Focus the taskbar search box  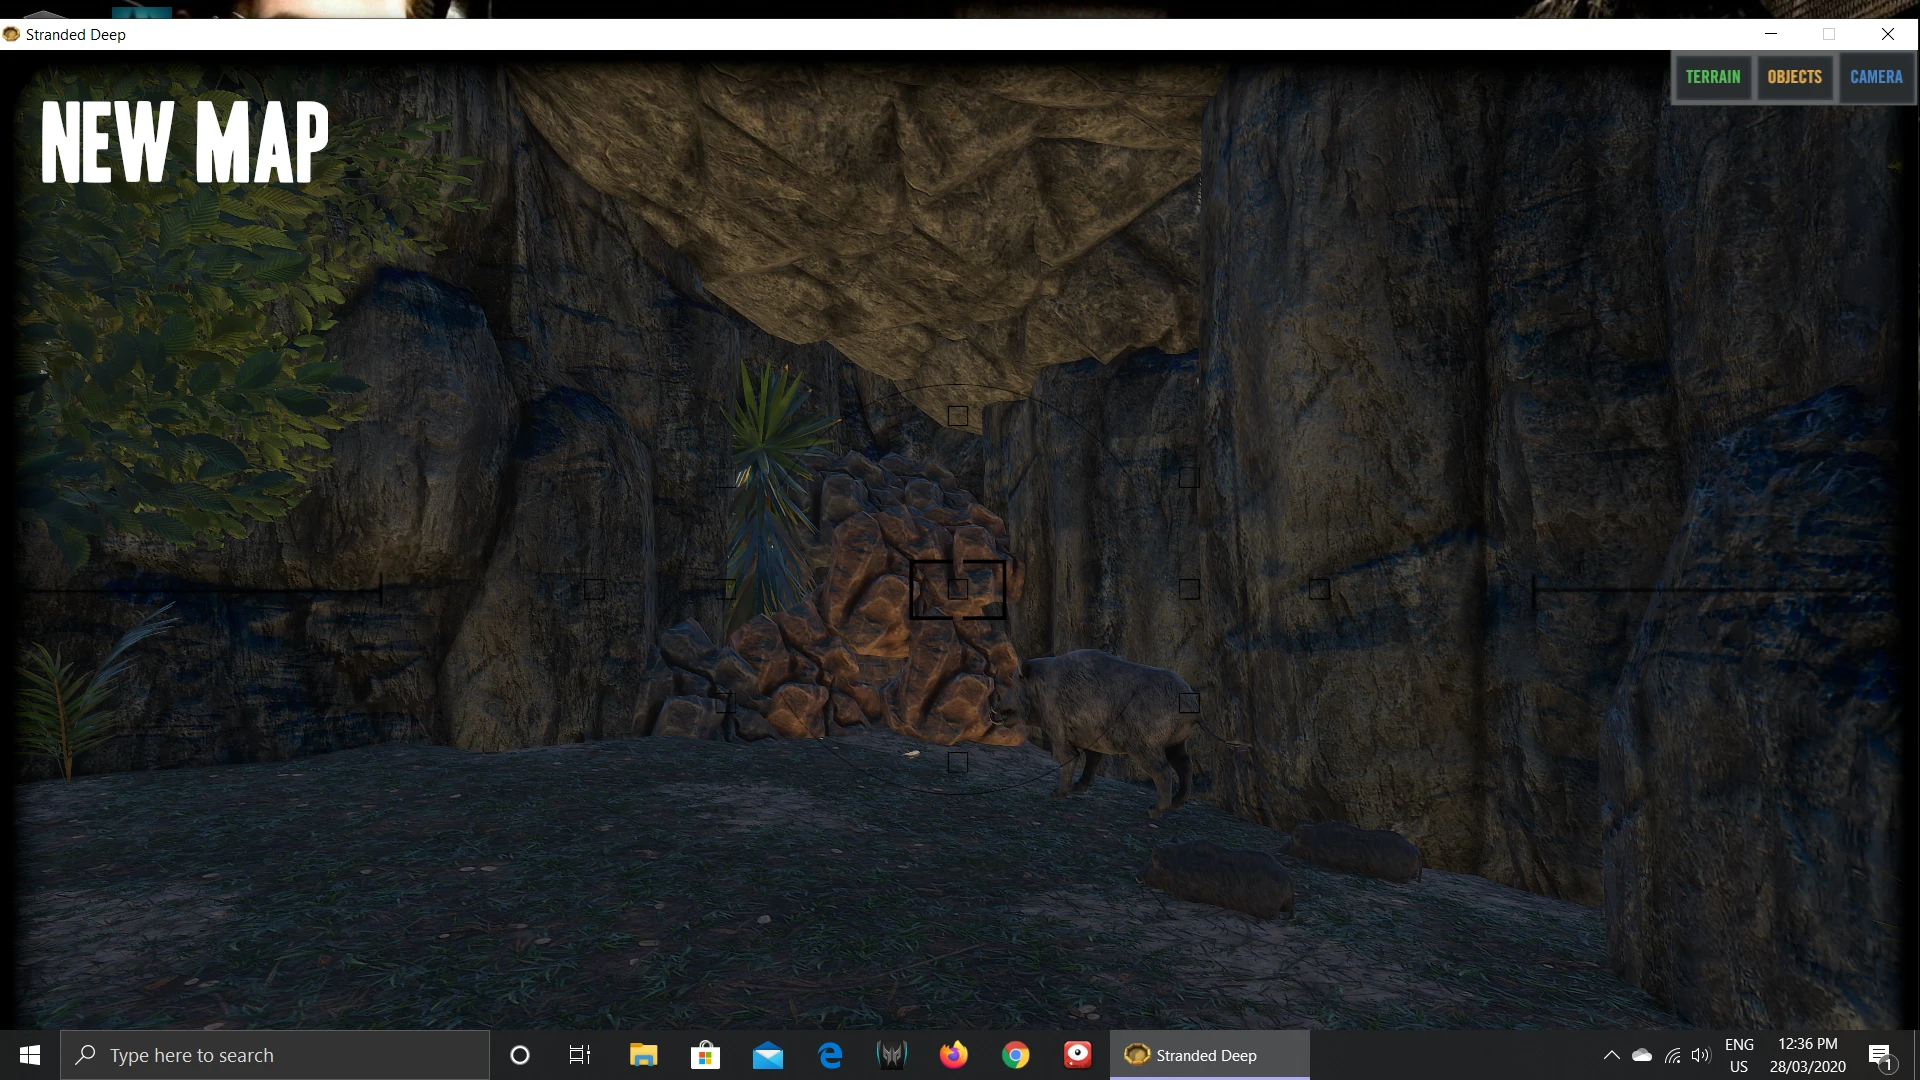275,1055
